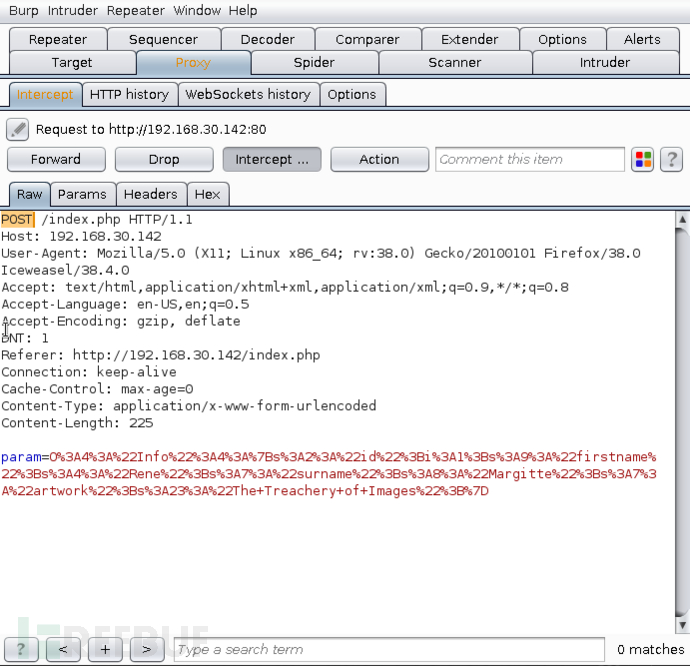The height and width of the screenshot is (666, 690).
Task: Click the 0 matches label
Action: [650, 649]
